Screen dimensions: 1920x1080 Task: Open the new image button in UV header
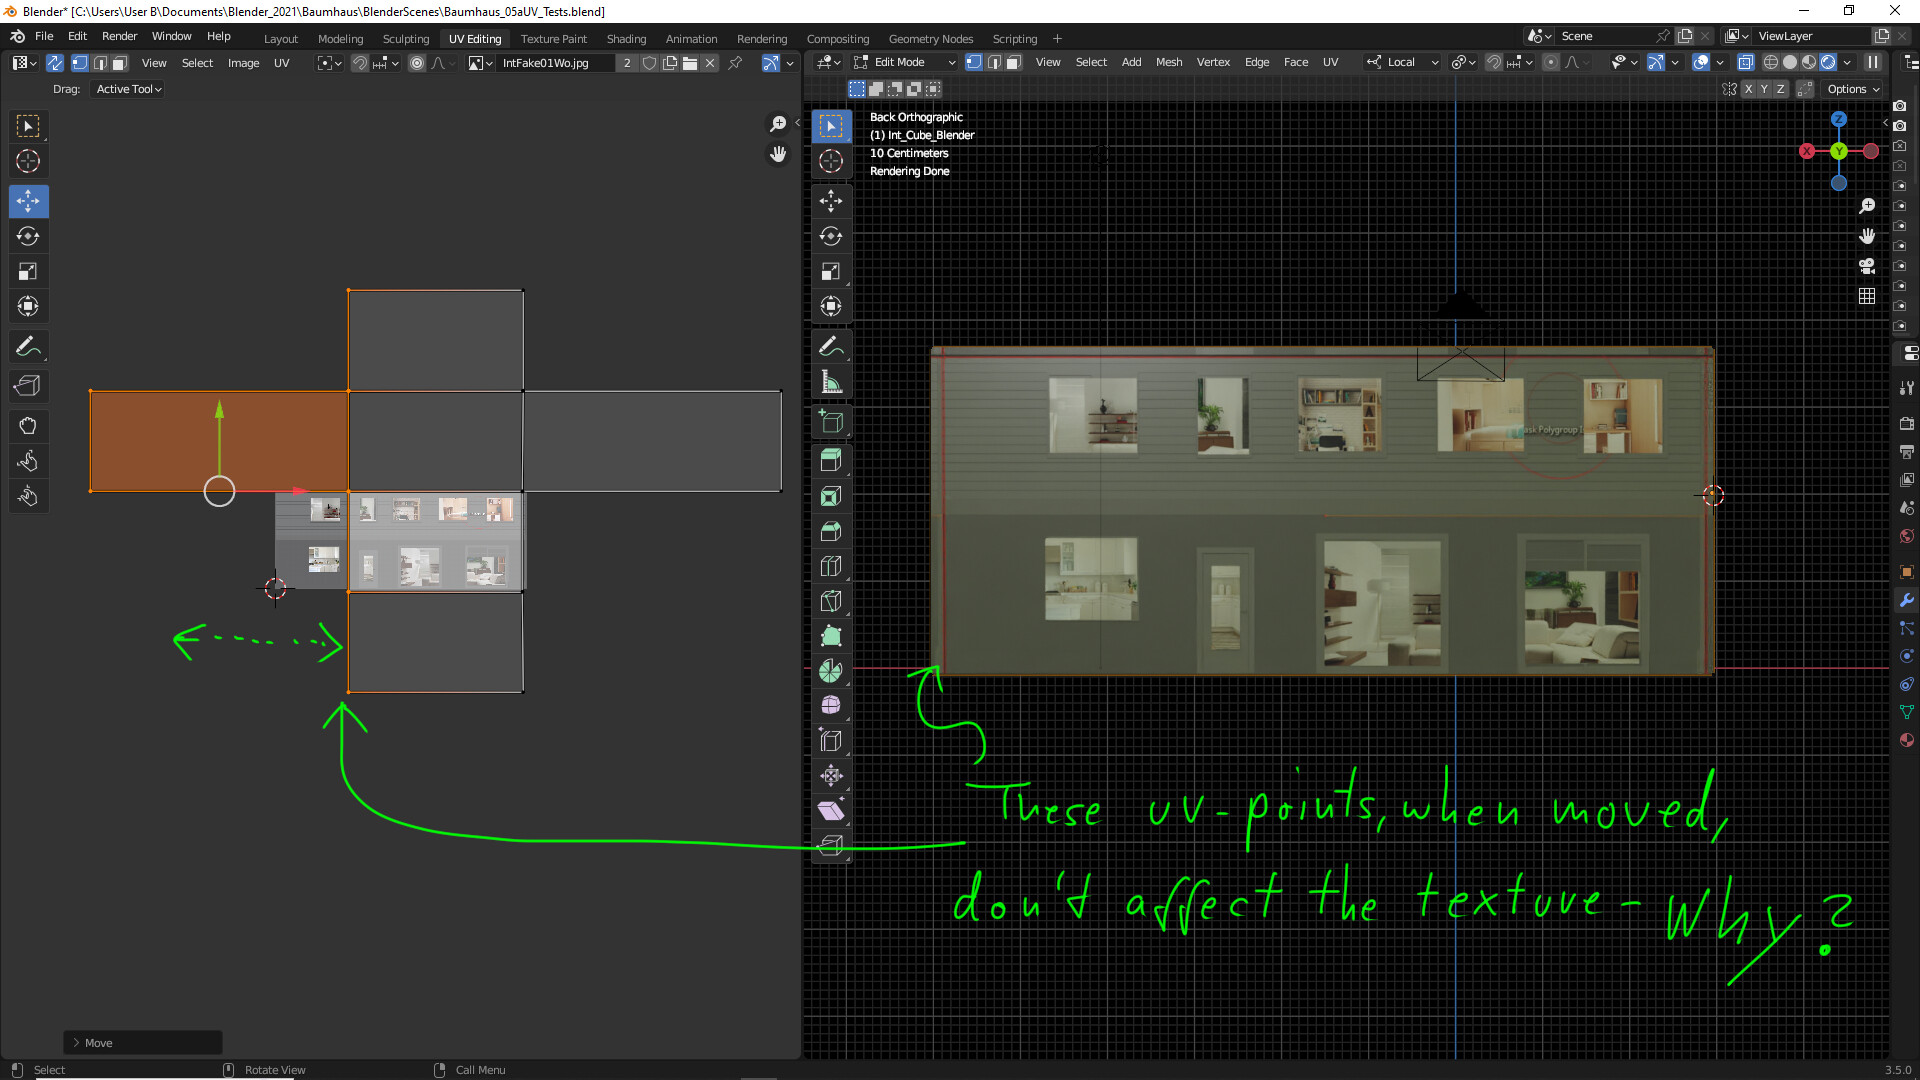coord(671,62)
